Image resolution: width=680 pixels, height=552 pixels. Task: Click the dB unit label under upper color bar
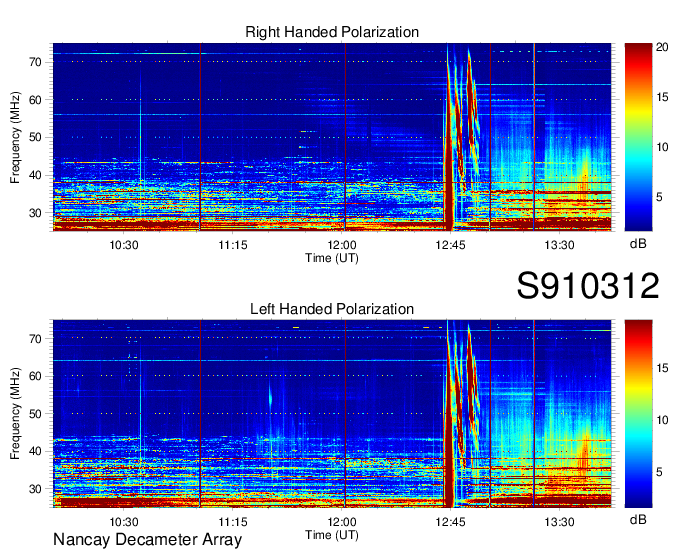(638, 244)
